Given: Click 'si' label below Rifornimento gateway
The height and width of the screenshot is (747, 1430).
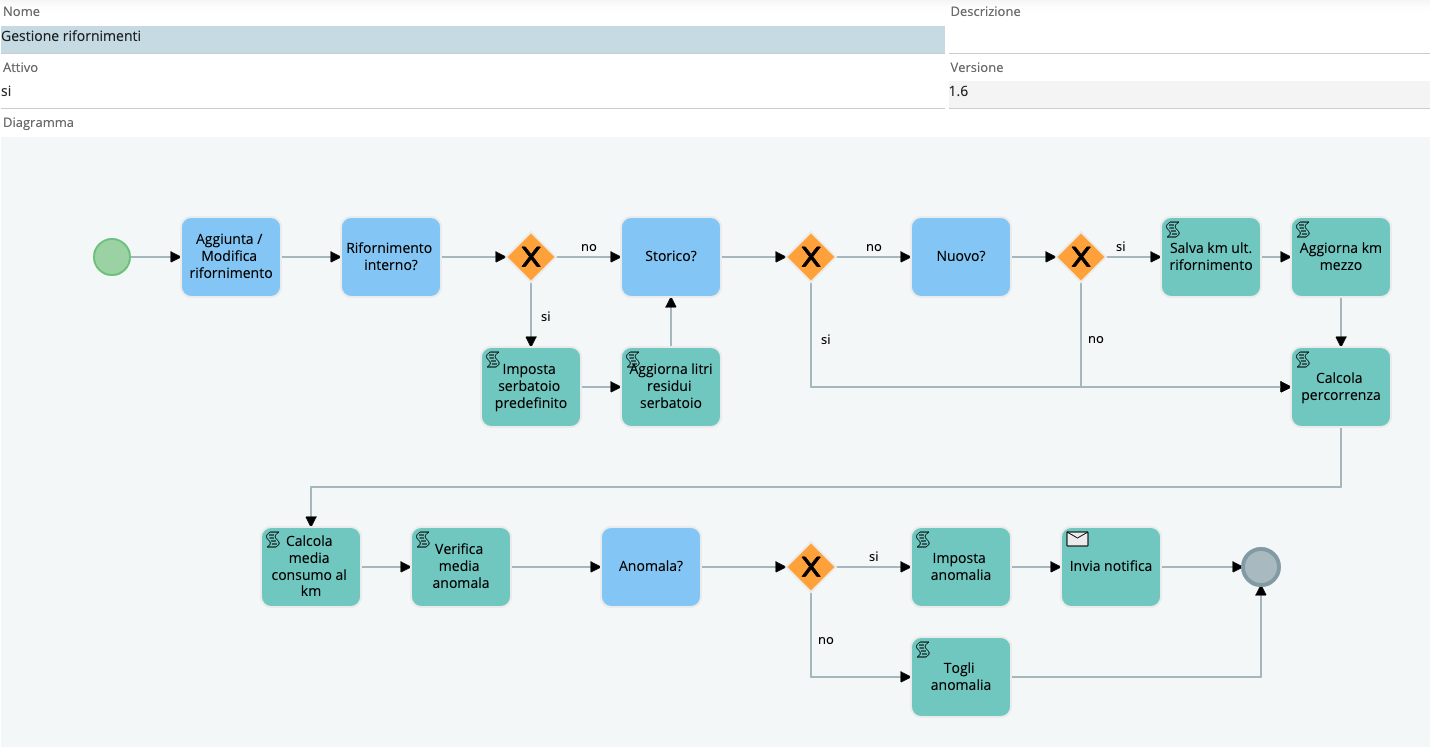Looking at the screenshot, I should pos(546,317).
